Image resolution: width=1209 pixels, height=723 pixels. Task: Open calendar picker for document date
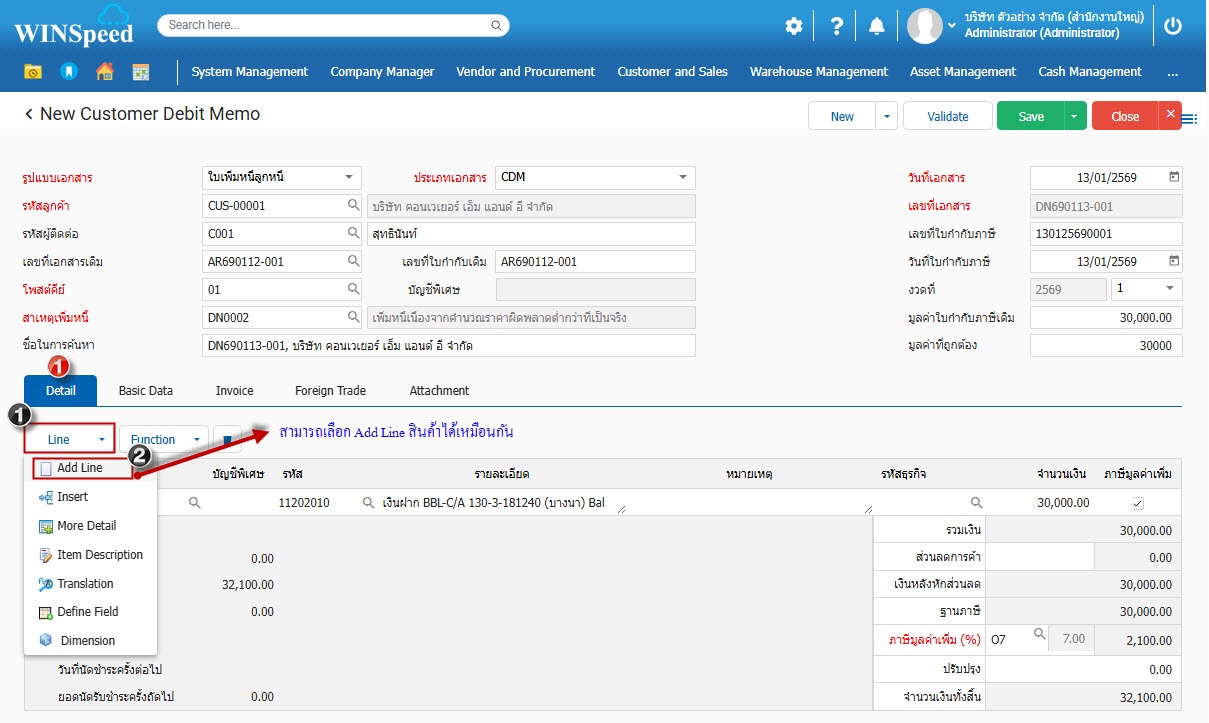tap(1174, 177)
